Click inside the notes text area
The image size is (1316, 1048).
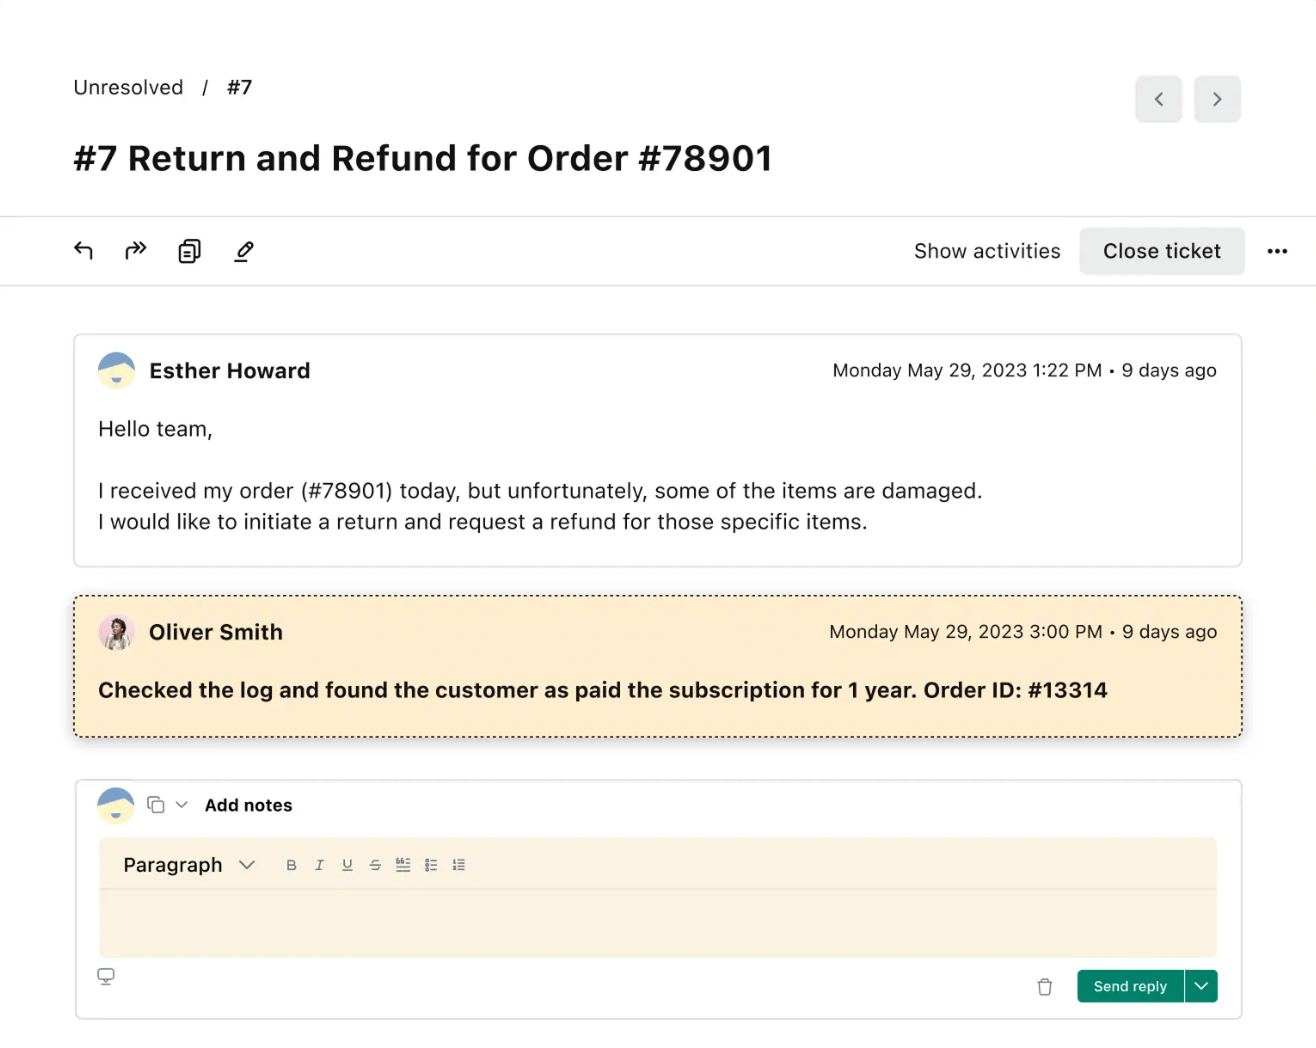(x=658, y=922)
